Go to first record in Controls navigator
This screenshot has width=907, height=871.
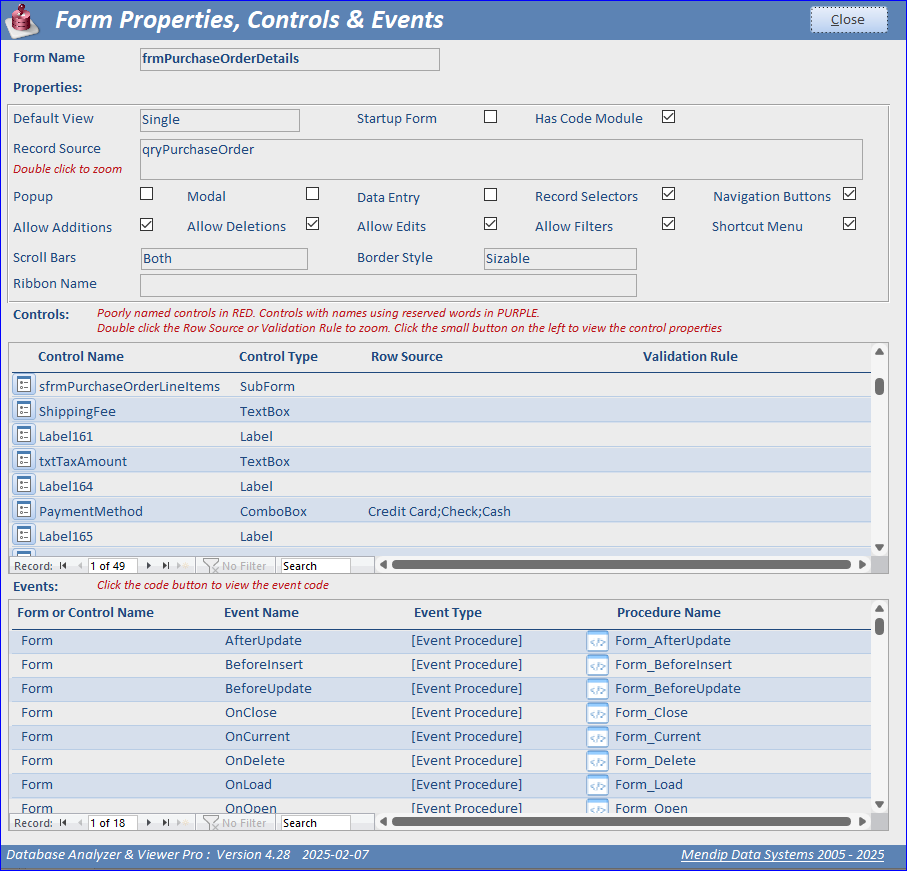(63, 566)
